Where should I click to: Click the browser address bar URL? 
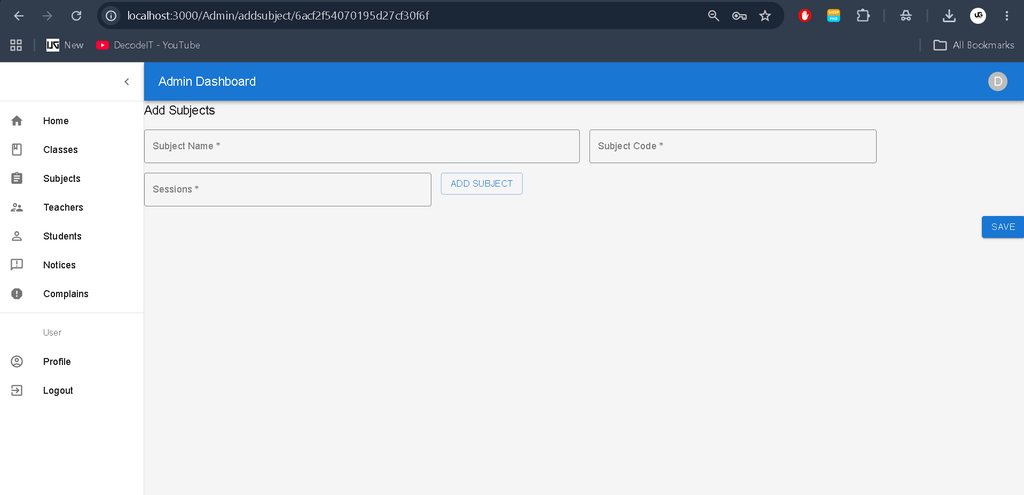point(278,16)
